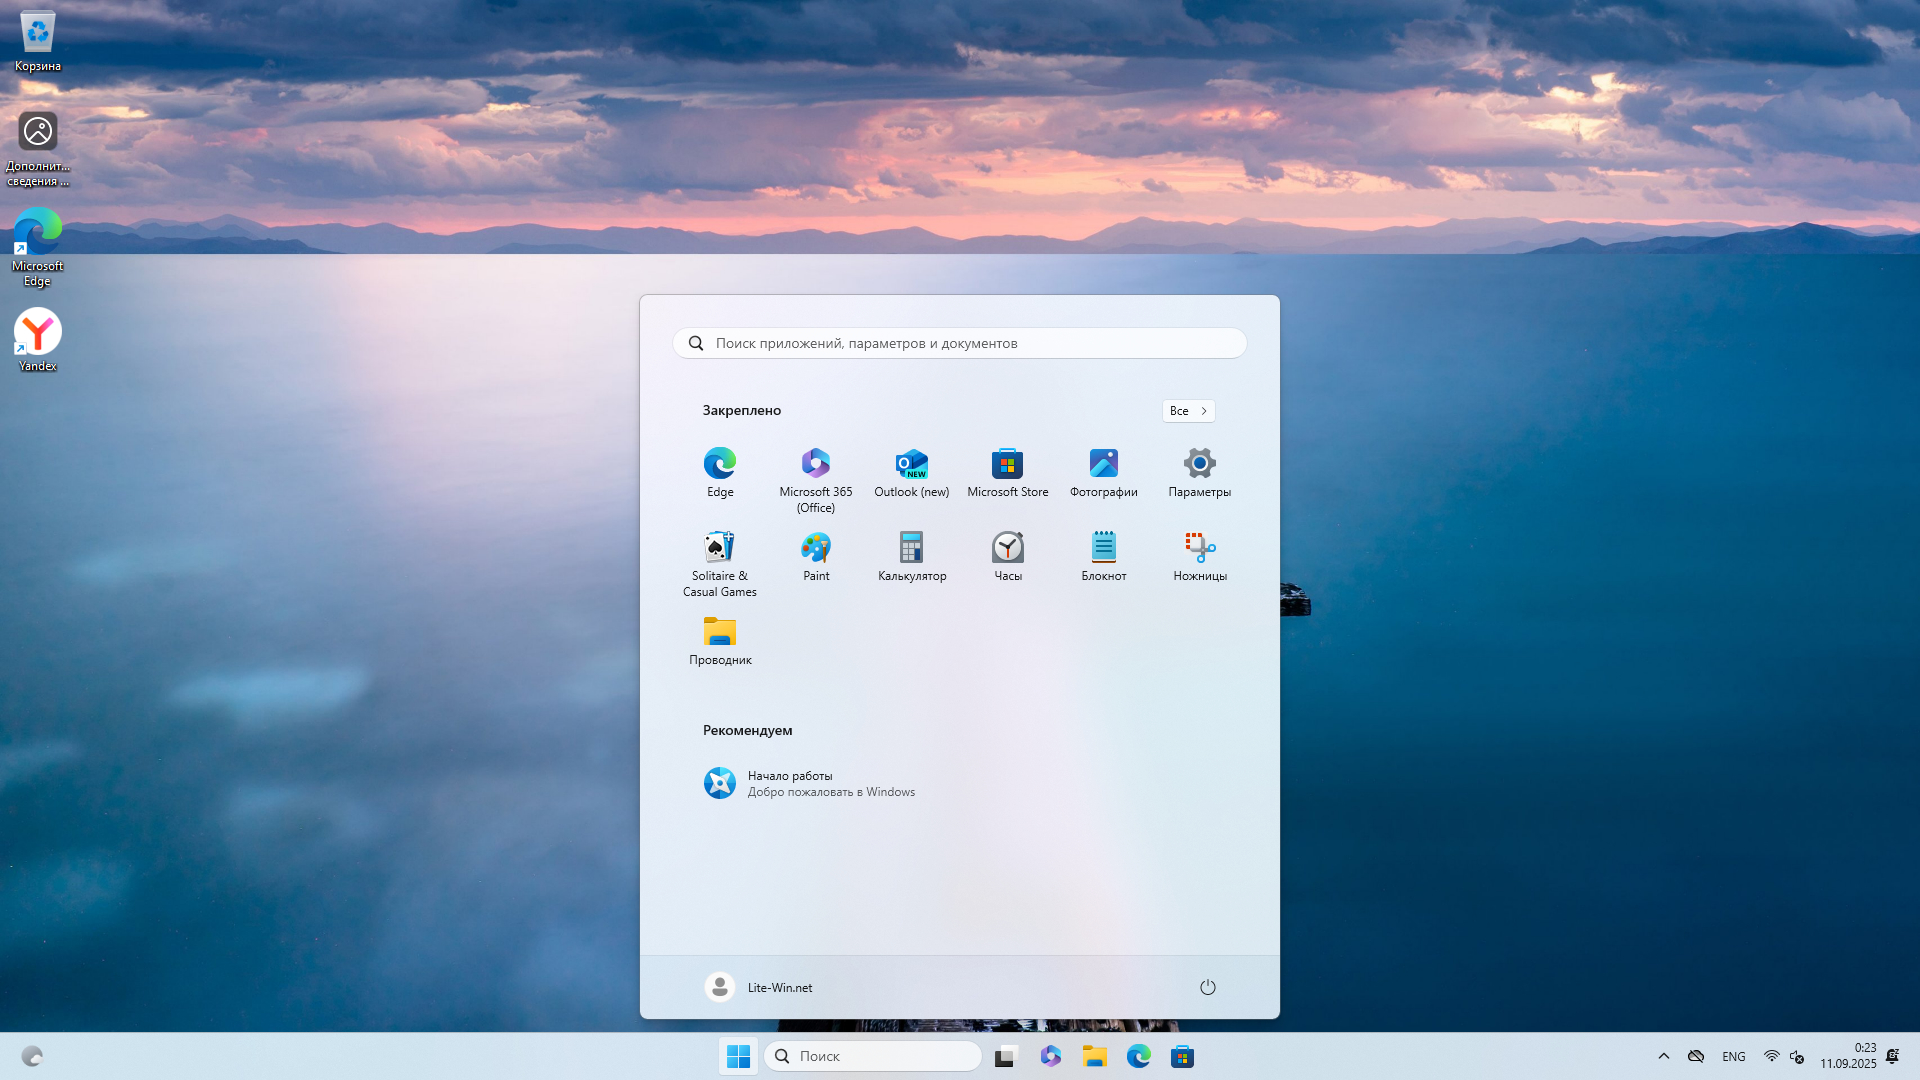Show hidden tray icons via the chevron
Viewport: 1920px width, 1080px height.
[1663, 1056]
